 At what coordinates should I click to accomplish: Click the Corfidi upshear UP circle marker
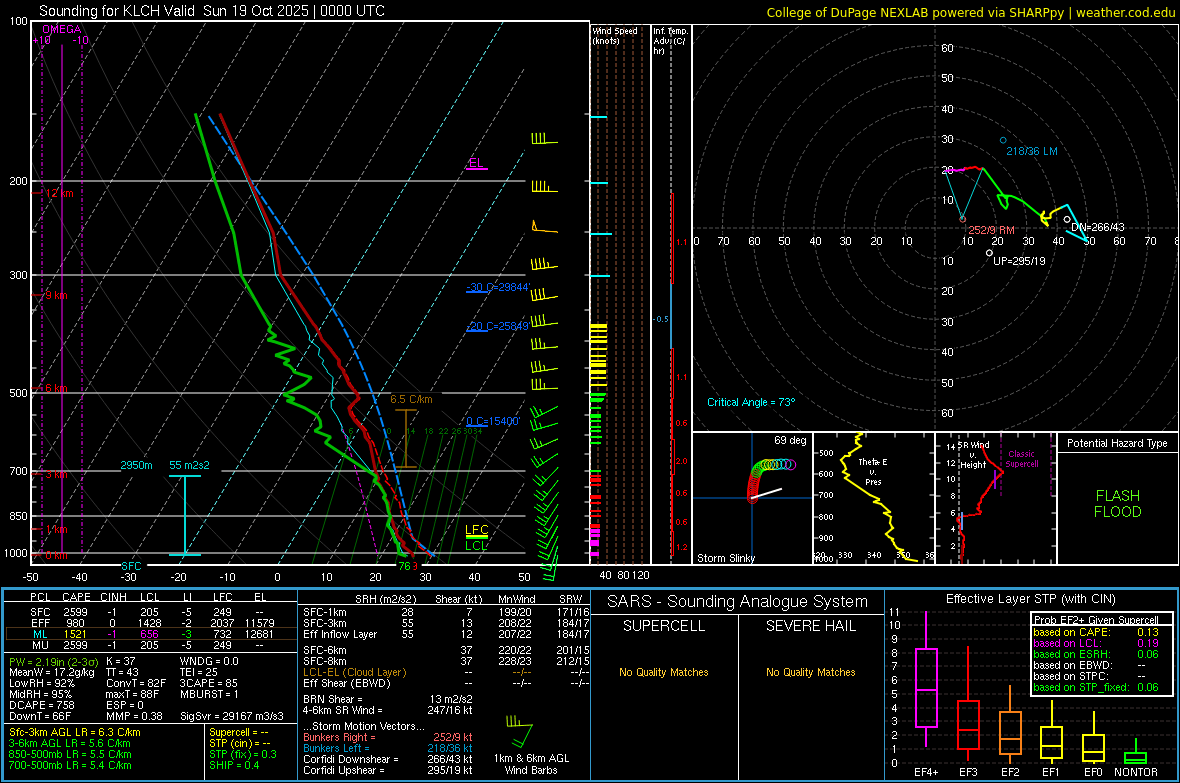coord(989,253)
